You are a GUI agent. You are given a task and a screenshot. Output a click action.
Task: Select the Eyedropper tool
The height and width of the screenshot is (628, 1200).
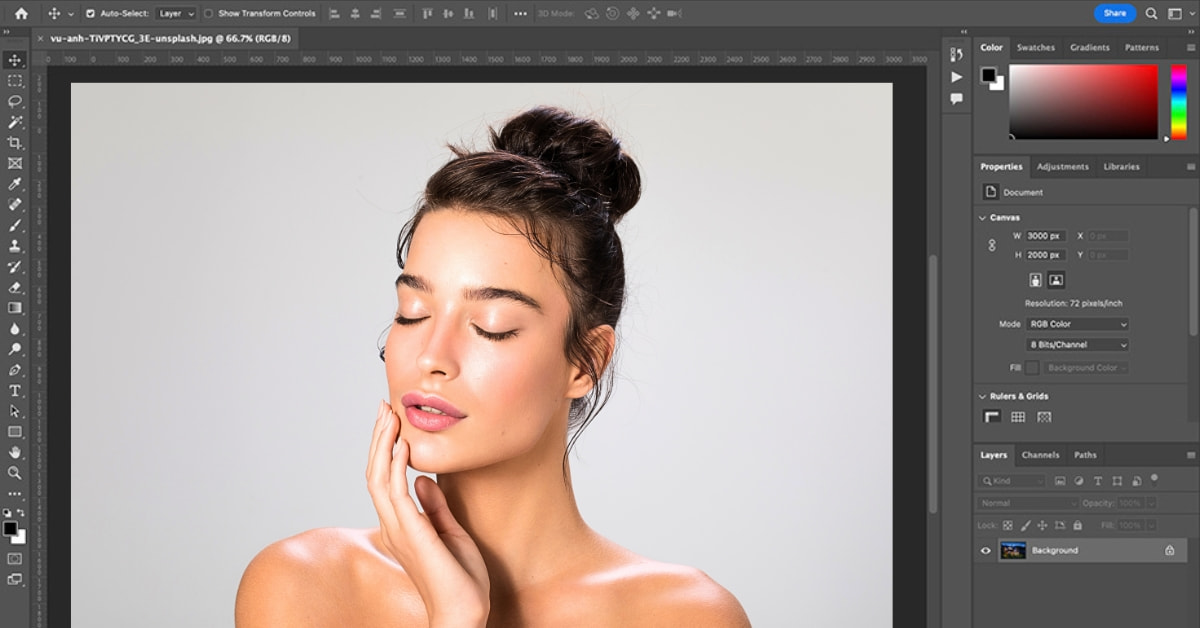click(15, 184)
